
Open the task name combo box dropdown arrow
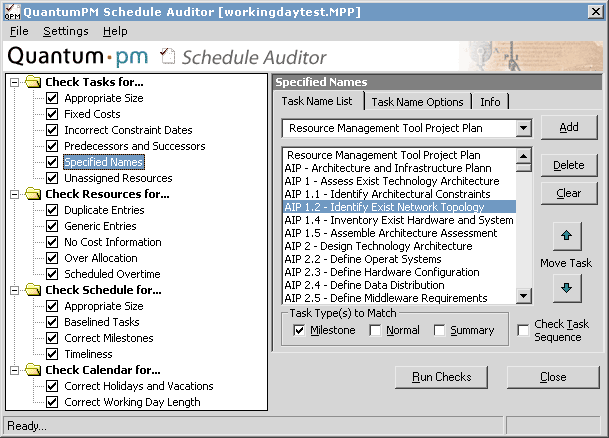(x=524, y=128)
